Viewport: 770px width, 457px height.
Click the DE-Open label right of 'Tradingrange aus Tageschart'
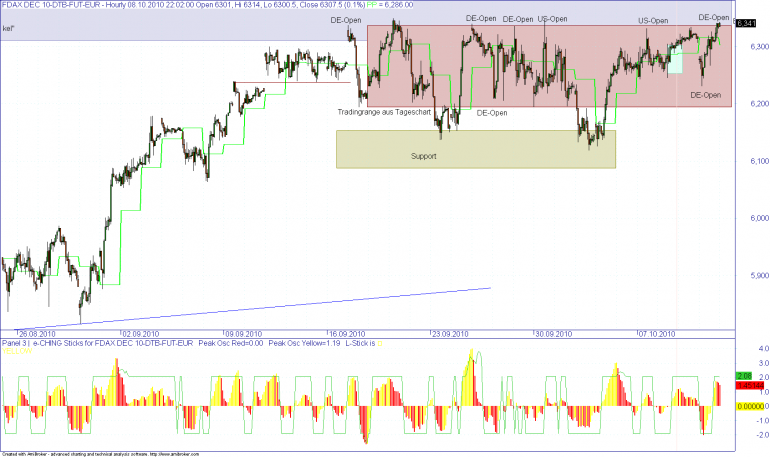[x=492, y=113]
